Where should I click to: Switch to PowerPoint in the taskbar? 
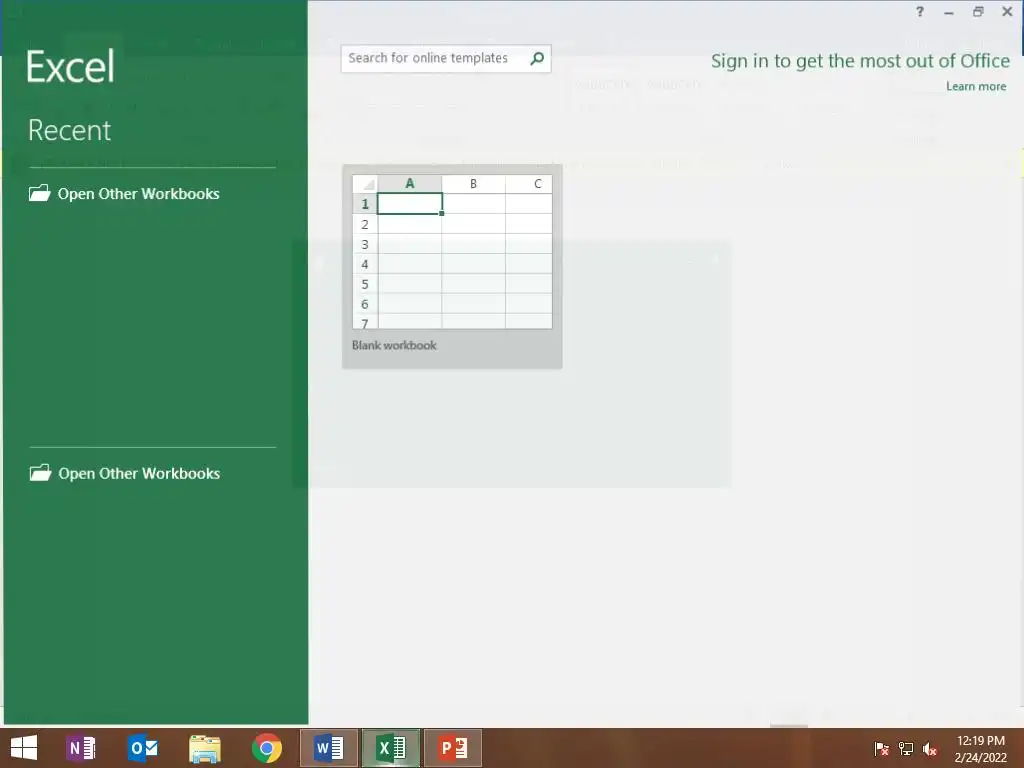click(x=453, y=748)
